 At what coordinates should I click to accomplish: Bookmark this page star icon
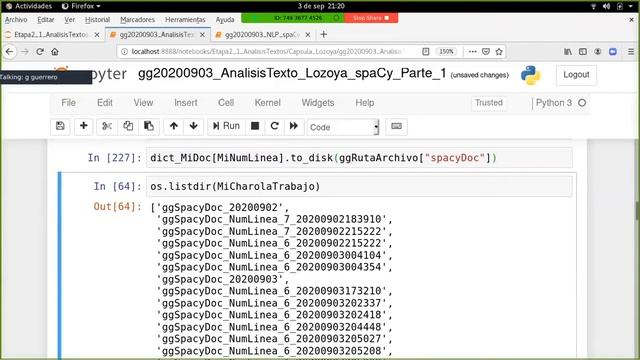(499, 51)
